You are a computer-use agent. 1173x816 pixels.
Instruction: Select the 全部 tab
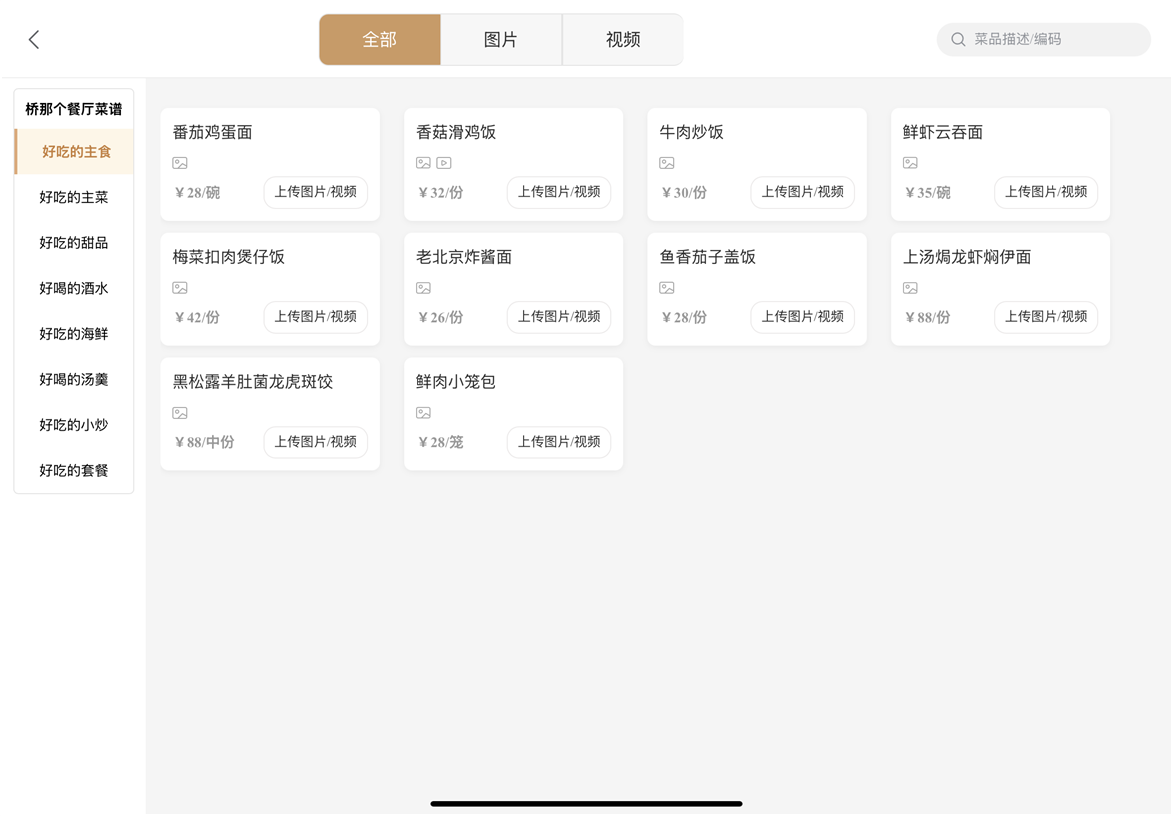[x=380, y=40]
